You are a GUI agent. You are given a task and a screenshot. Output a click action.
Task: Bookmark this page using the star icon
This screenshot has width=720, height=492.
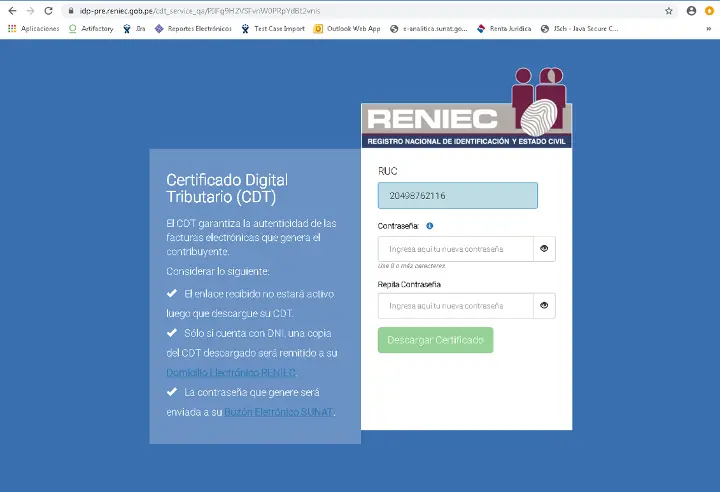click(x=669, y=10)
